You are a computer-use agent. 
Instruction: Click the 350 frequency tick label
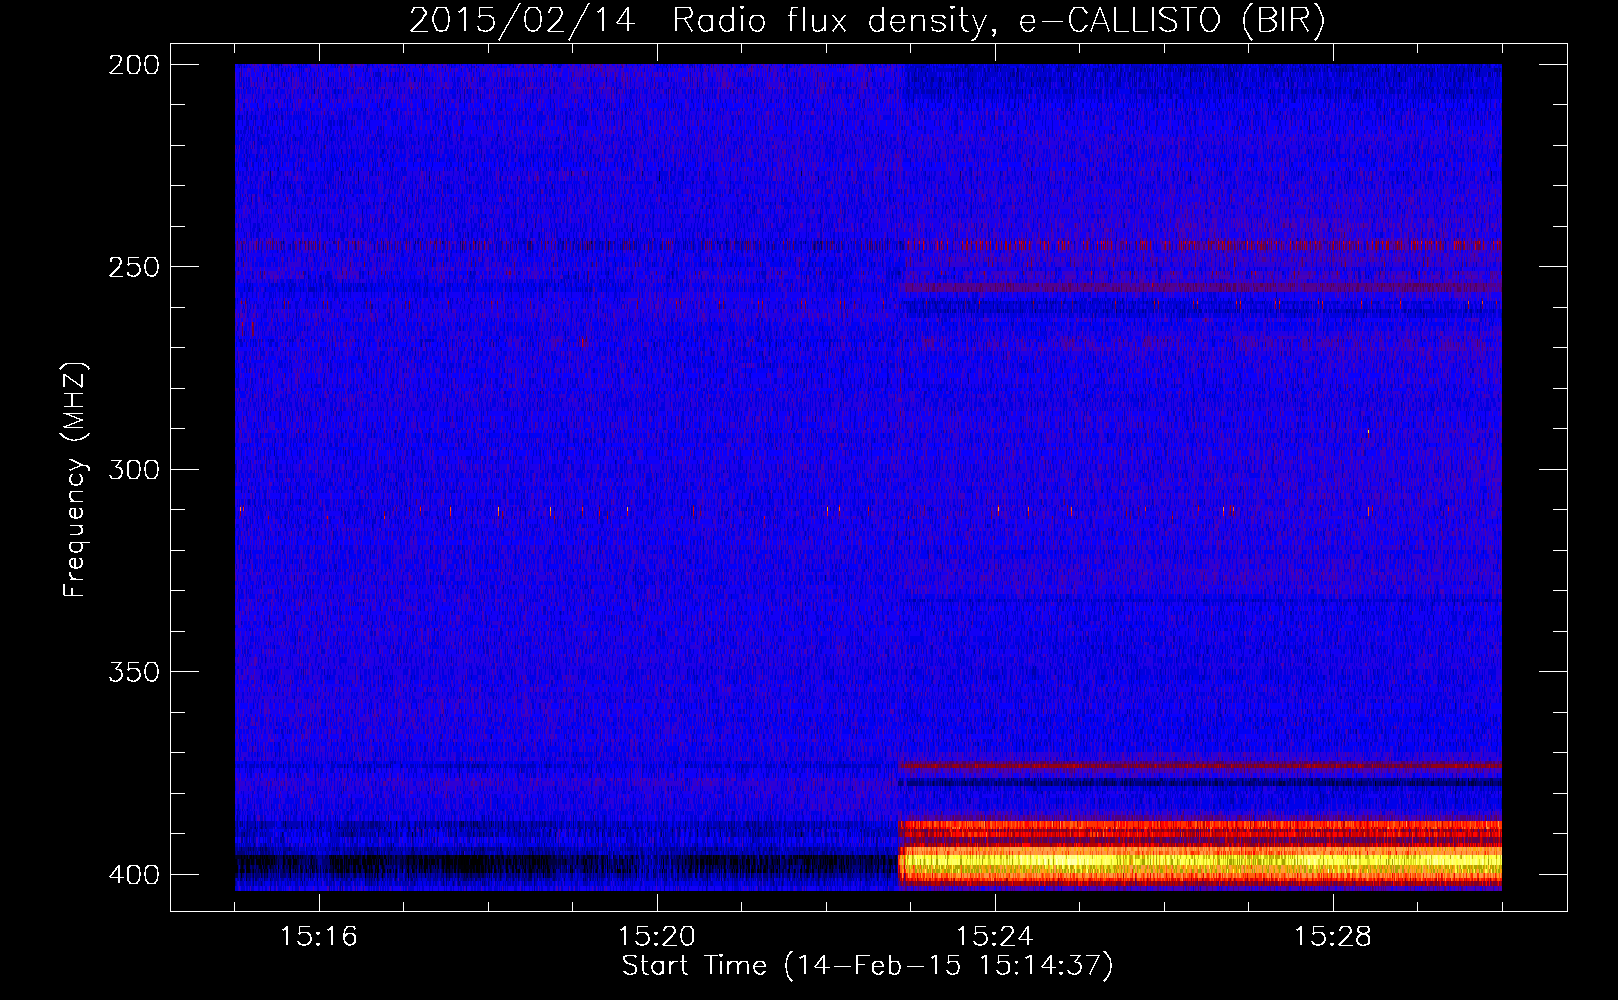click(x=134, y=672)
